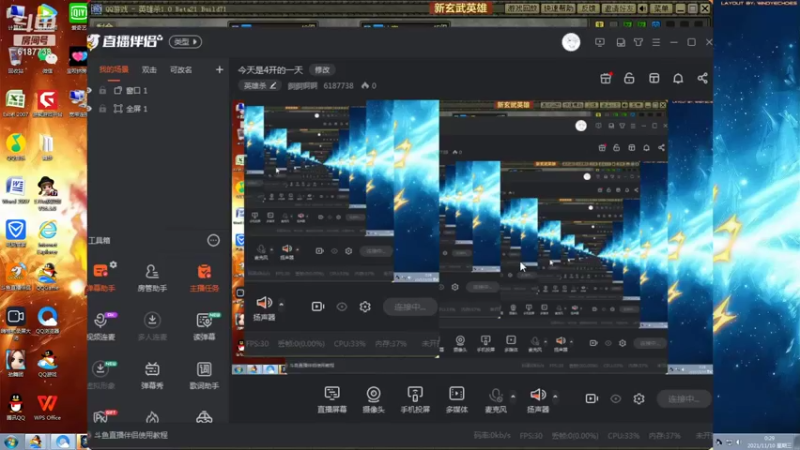Open 腾讯QQ desktop shortcut
Image resolution: width=800 pixels, height=450 pixels.
(15, 407)
